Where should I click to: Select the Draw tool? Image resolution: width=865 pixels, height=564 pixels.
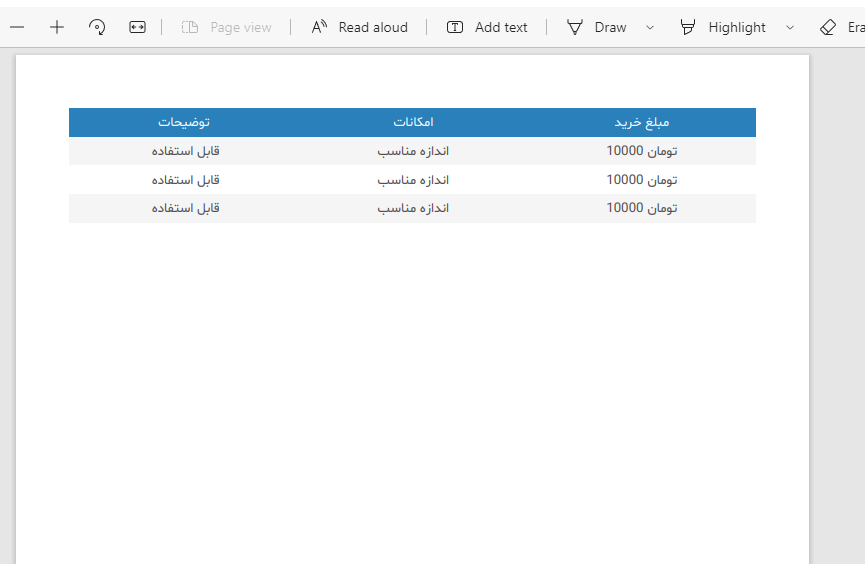[x=597, y=27]
